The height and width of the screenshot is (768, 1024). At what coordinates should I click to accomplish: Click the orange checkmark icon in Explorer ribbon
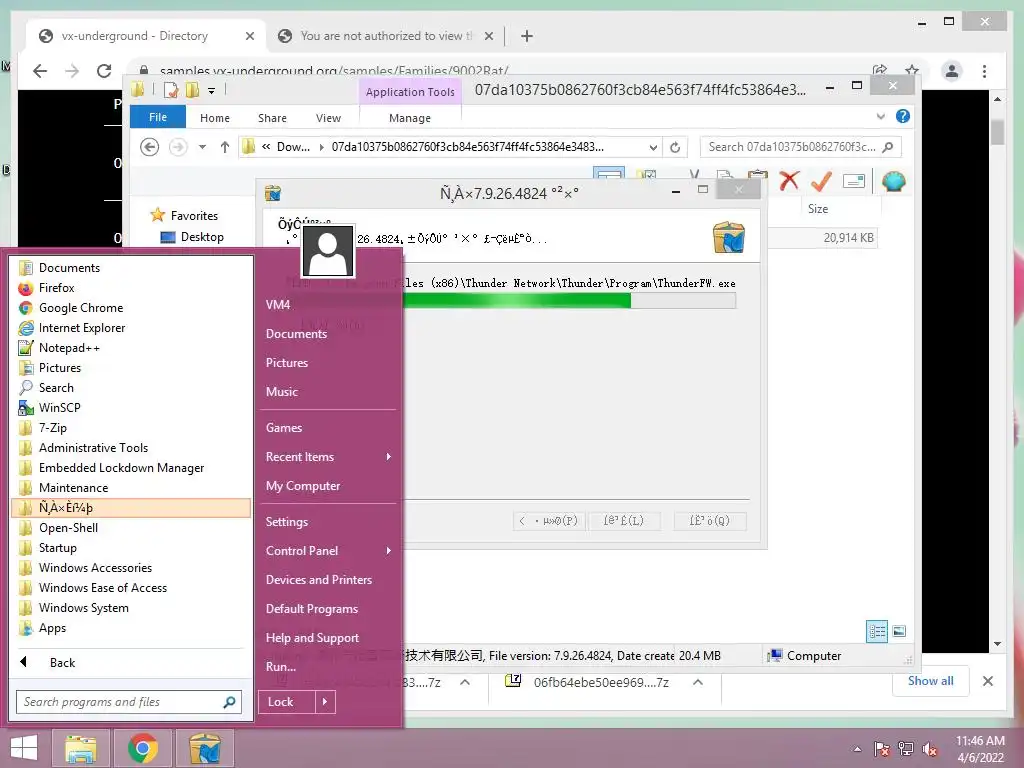point(821,181)
